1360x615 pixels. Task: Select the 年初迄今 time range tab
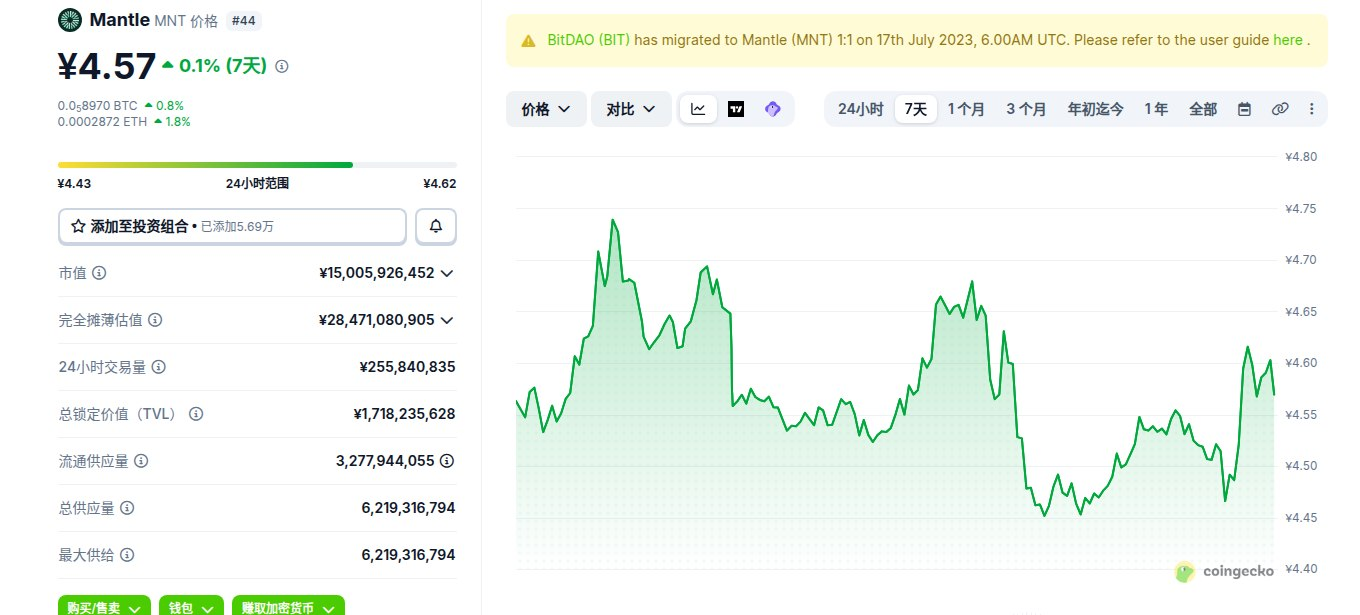1095,109
